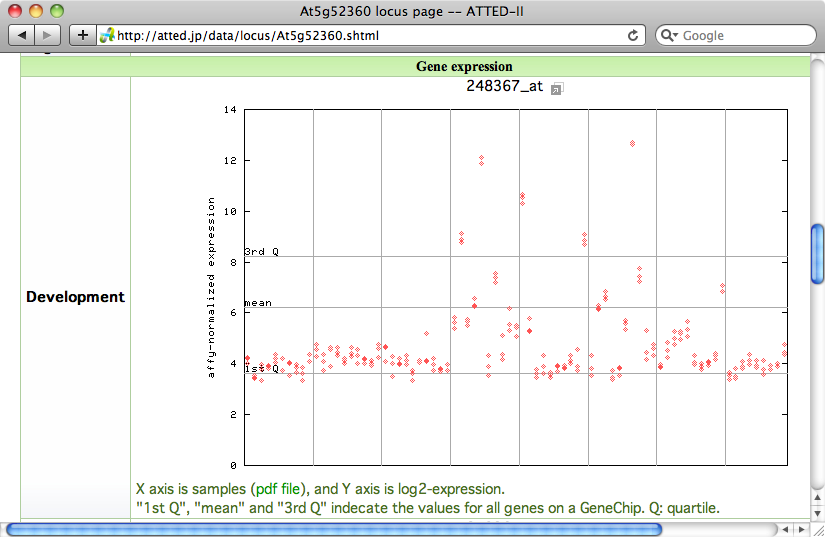825x537 pixels.
Task: Click the vertical scrollbar down arrow
Action: point(816,512)
